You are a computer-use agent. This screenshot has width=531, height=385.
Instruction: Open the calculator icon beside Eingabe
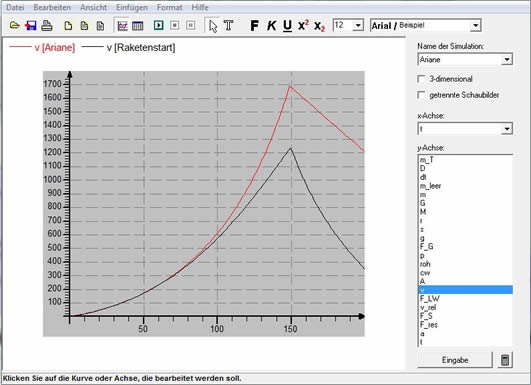(505, 360)
